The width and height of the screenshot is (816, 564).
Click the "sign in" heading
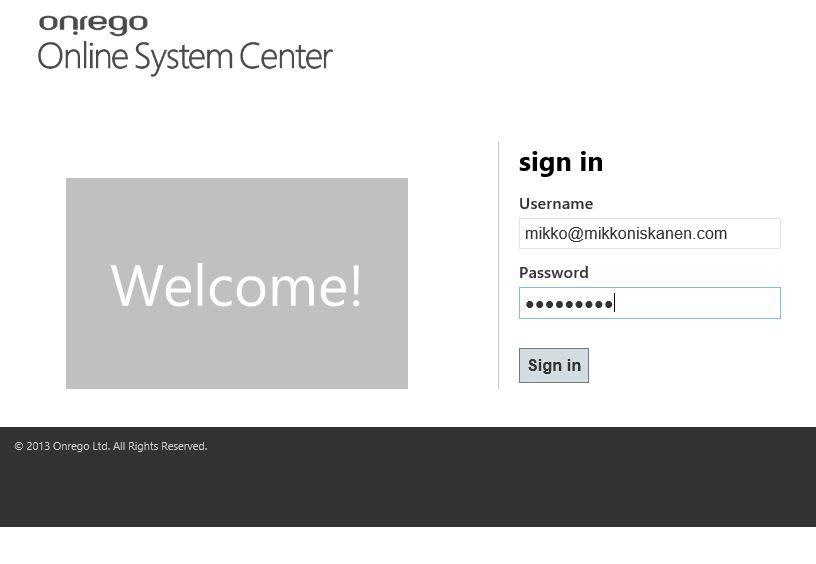click(560, 162)
